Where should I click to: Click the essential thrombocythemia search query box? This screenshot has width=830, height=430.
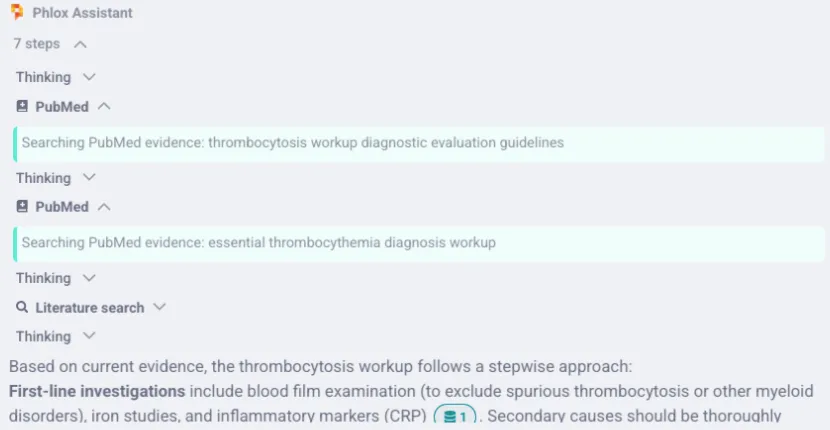click(419, 244)
